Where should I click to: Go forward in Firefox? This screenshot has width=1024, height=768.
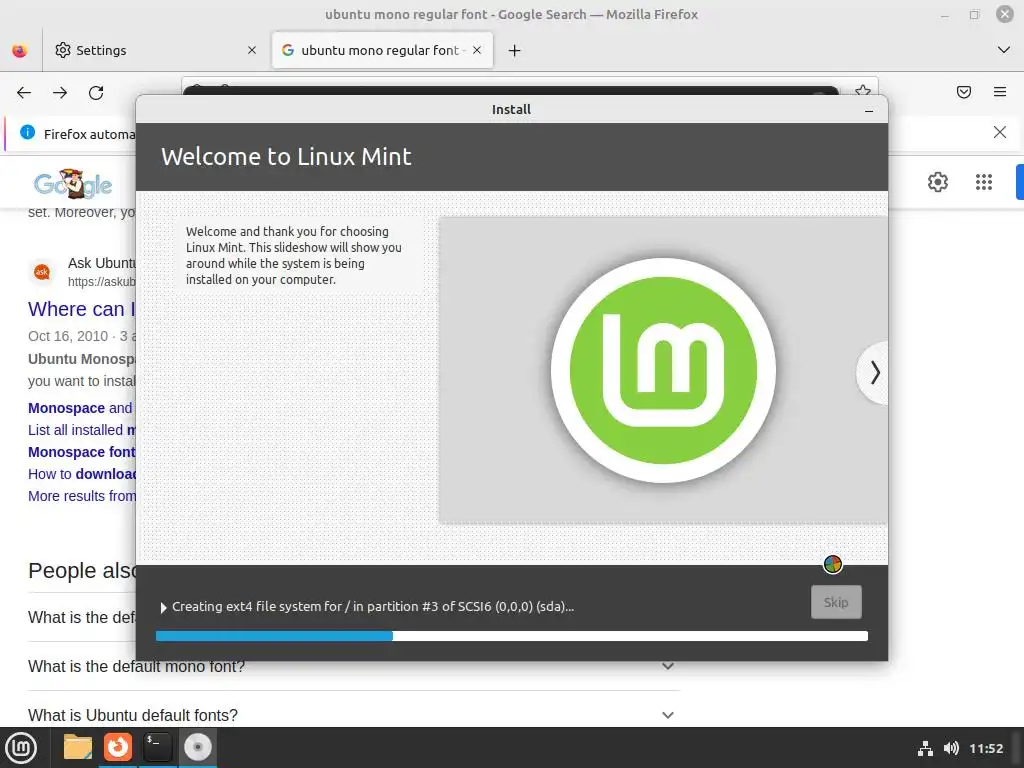[x=60, y=93]
